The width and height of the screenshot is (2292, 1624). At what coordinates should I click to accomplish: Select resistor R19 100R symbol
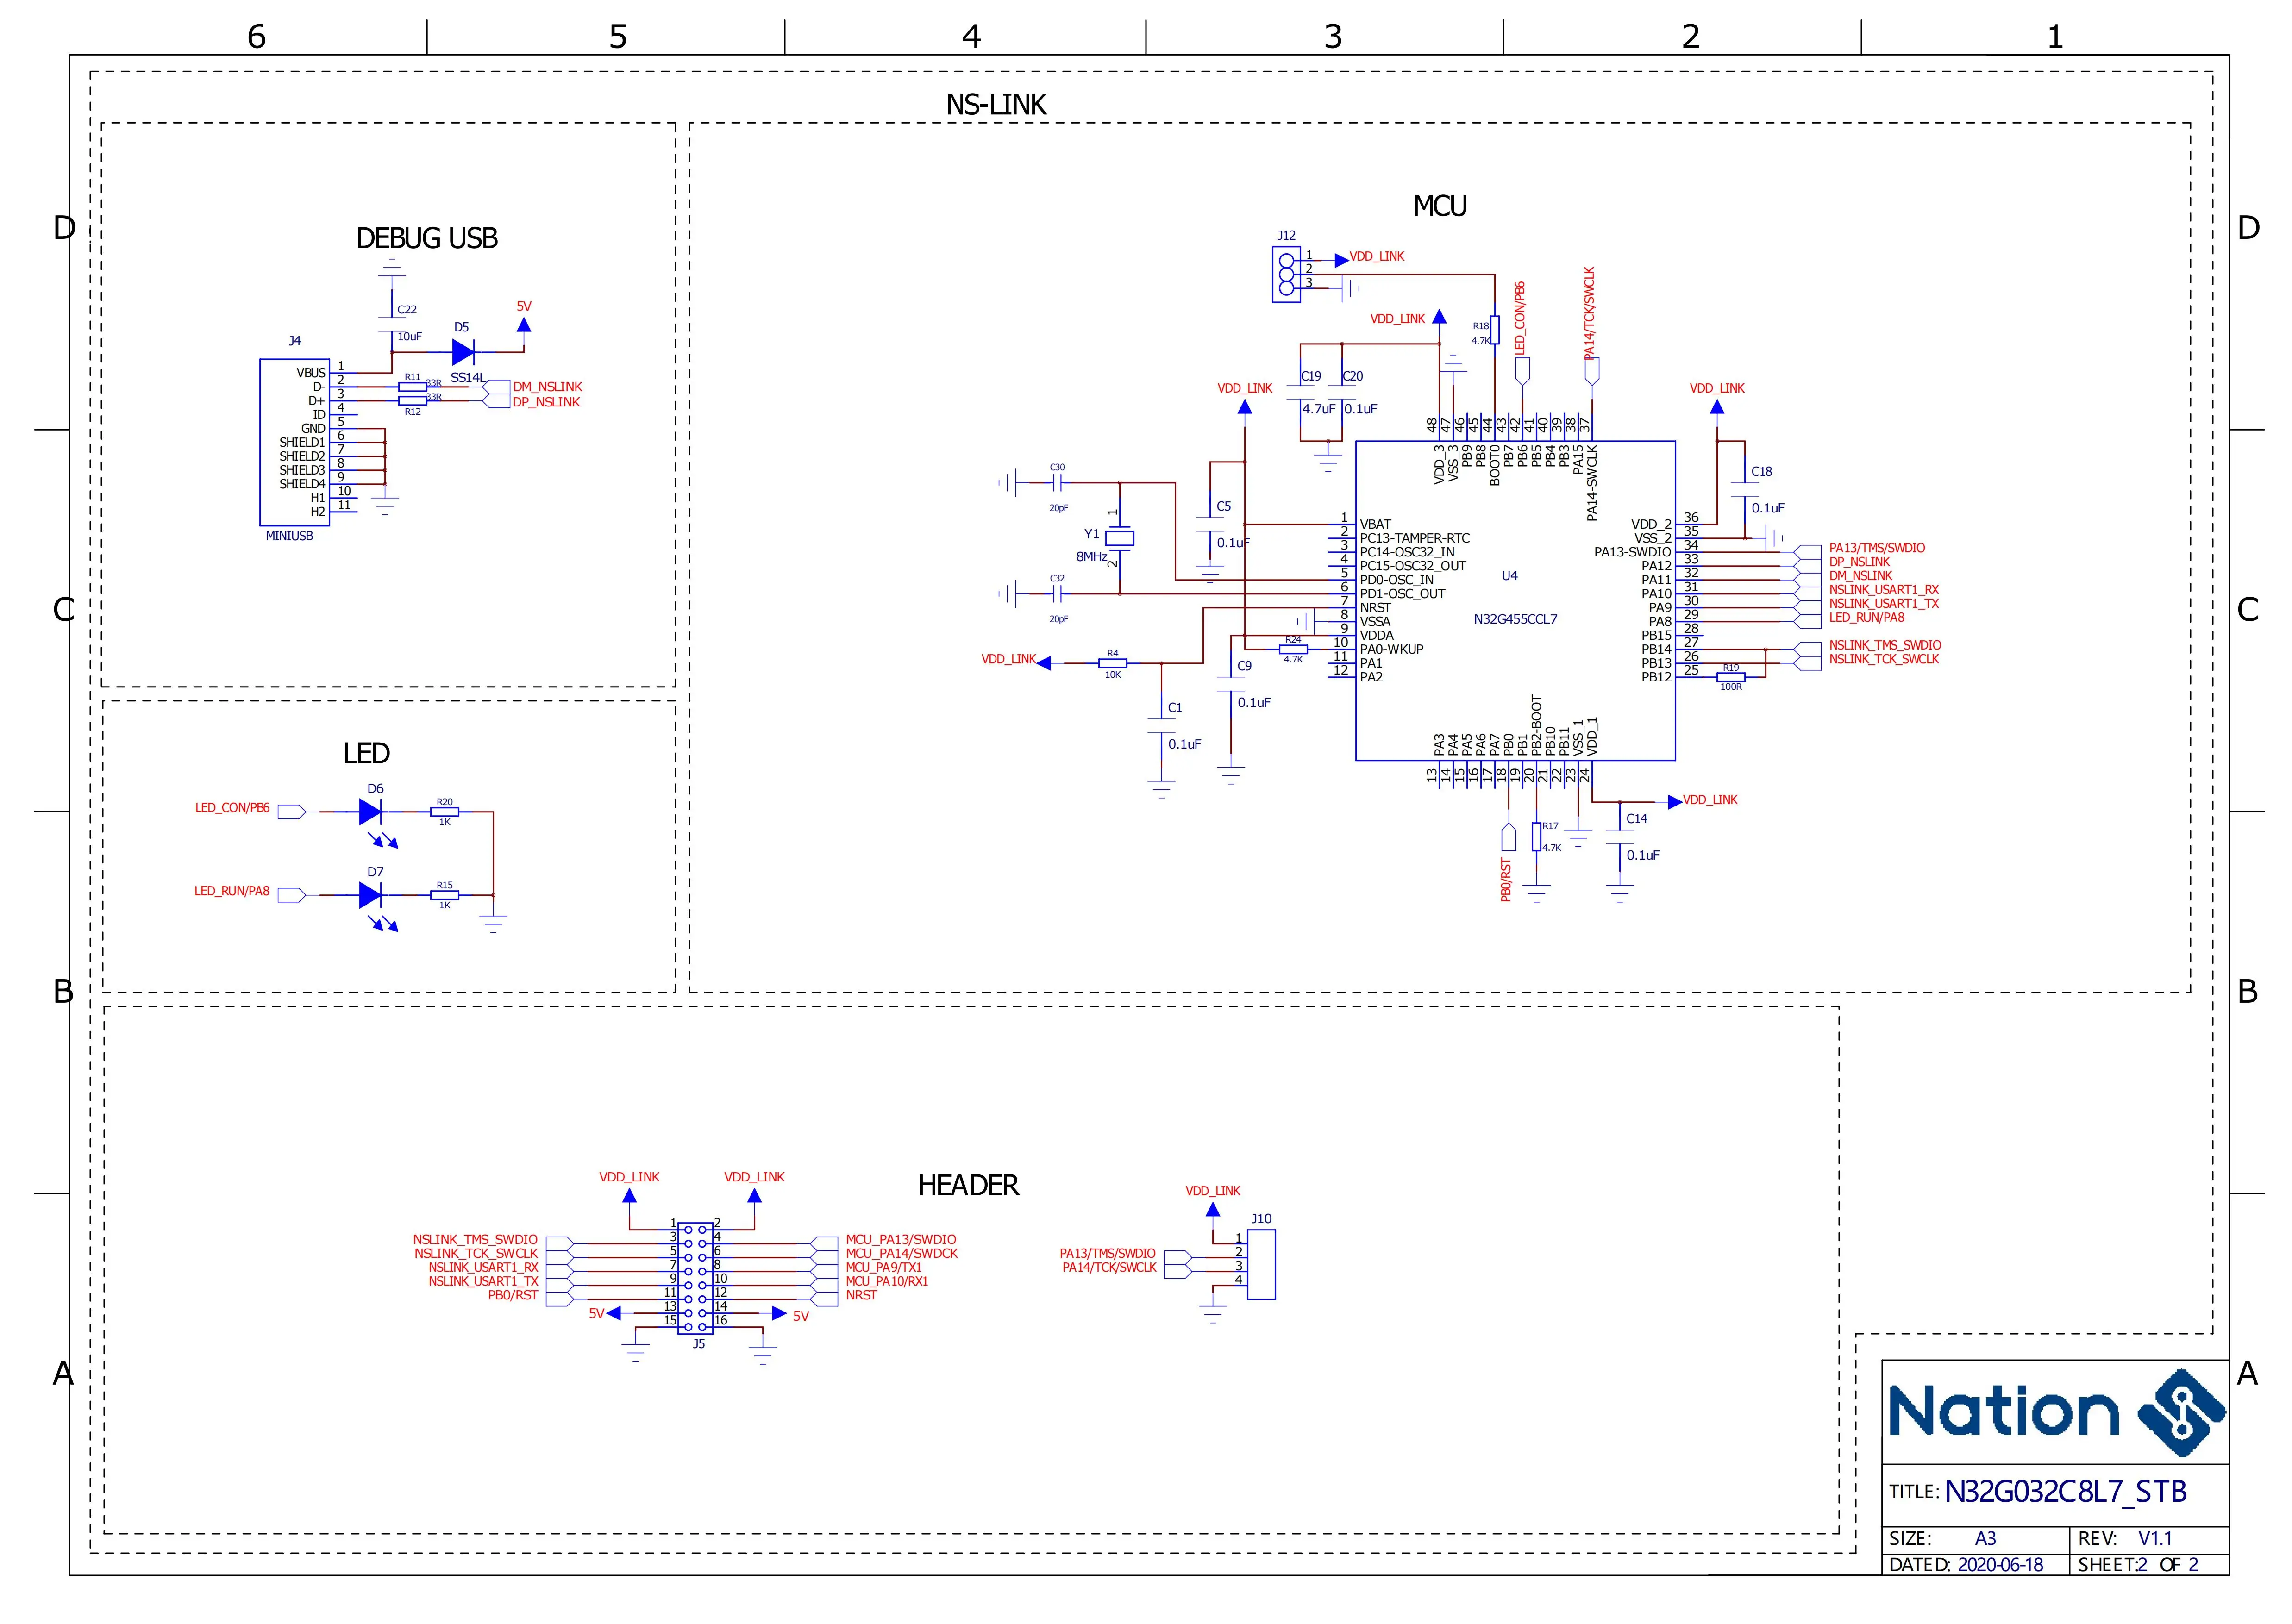click(x=1731, y=677)
